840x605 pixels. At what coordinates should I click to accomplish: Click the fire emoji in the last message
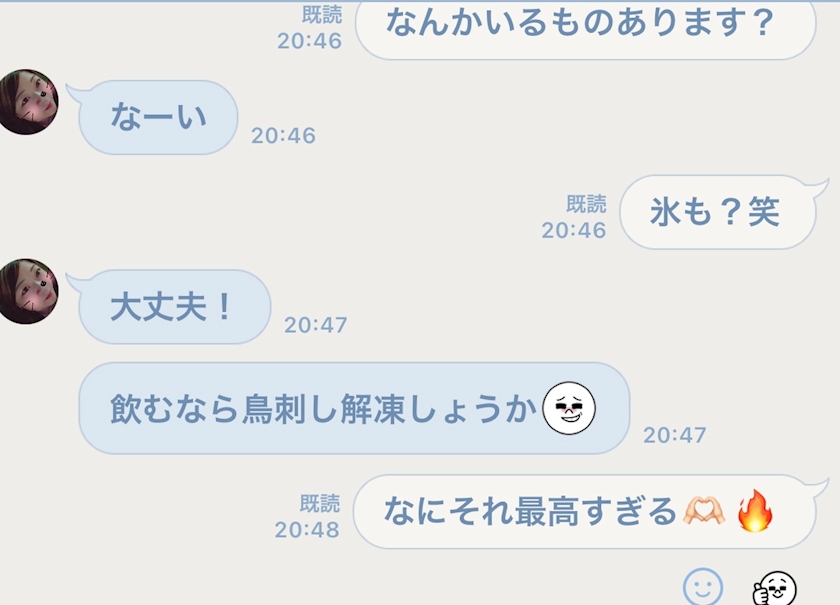coord(755,511)
